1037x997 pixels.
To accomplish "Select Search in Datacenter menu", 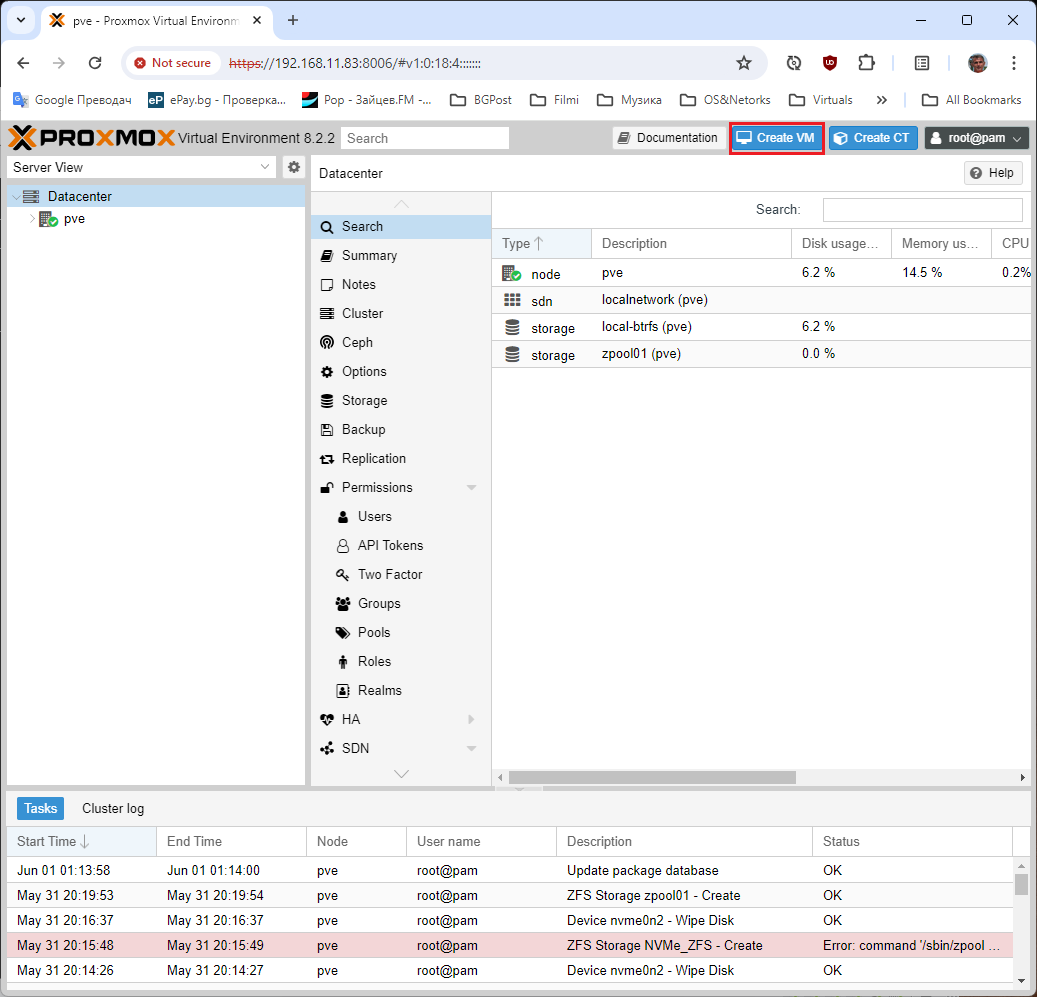I will point(401,227).
